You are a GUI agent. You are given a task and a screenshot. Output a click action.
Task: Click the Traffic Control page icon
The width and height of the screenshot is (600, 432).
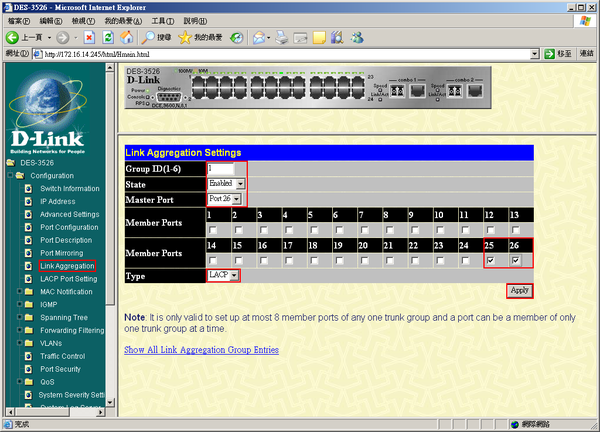click(28, 356)
